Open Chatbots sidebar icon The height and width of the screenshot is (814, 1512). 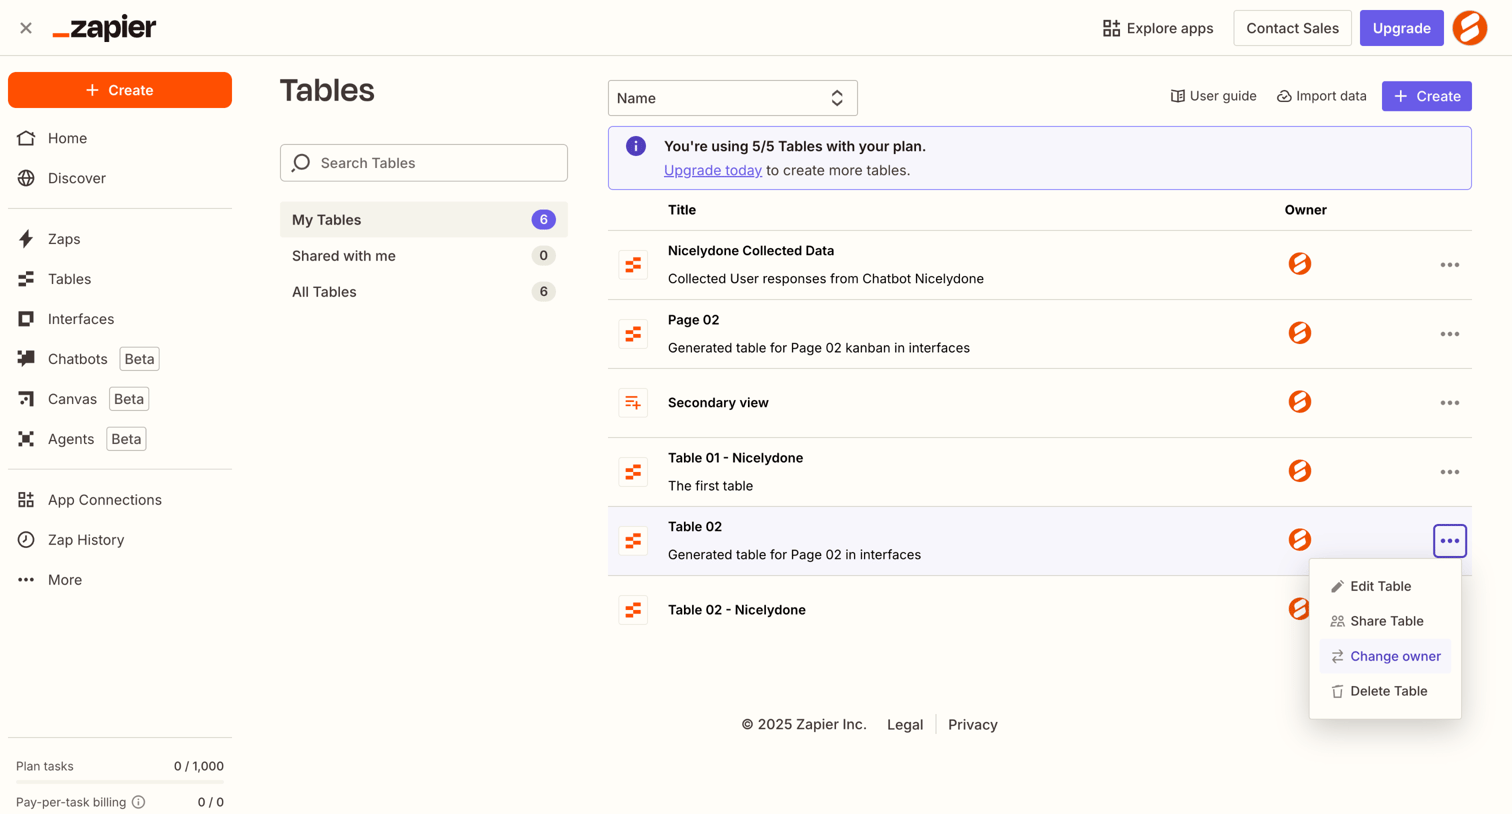pyautogui.click(x=26, y=359)
